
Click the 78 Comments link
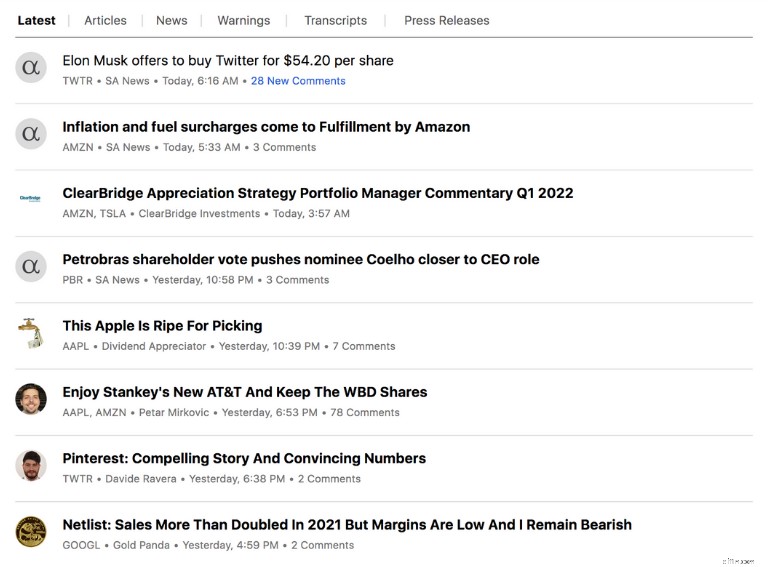point(365,413)
